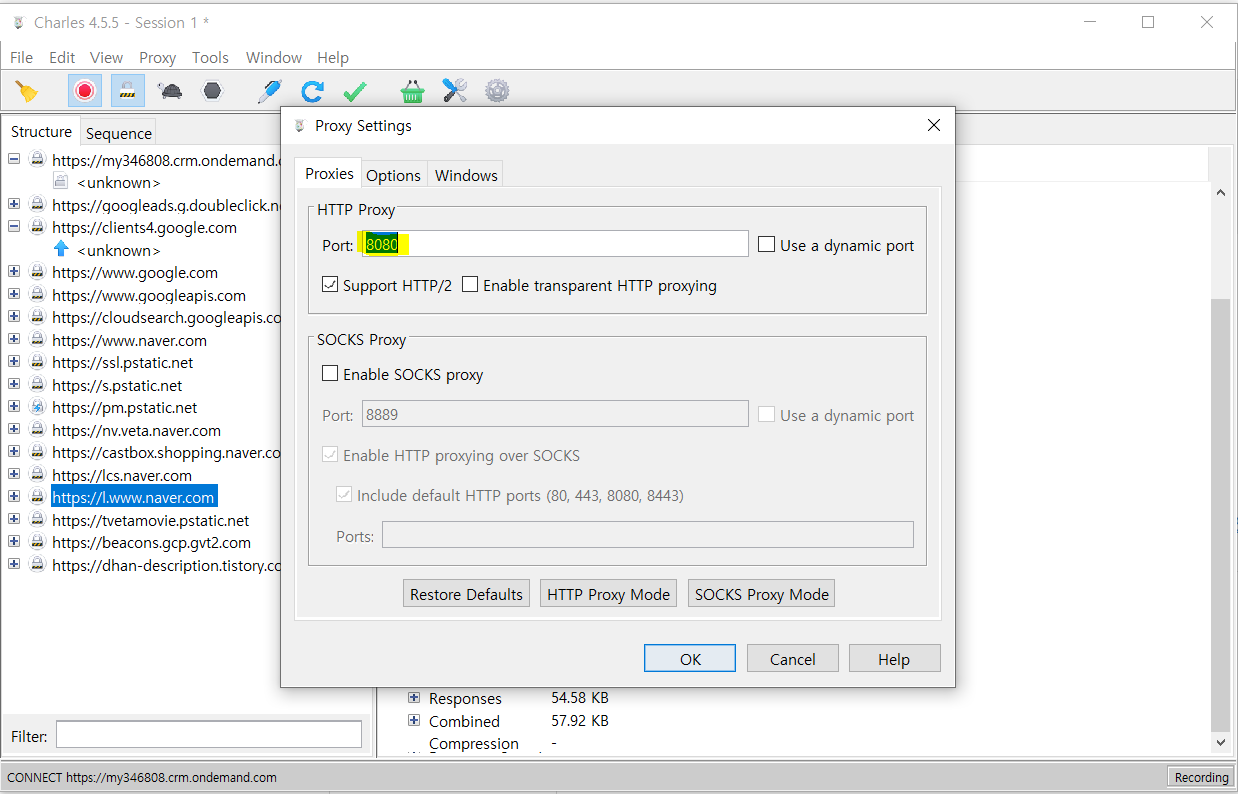Click the HTTP Proxy Mode button
The height and width of the screenshot is (794, 1238).
608,594
